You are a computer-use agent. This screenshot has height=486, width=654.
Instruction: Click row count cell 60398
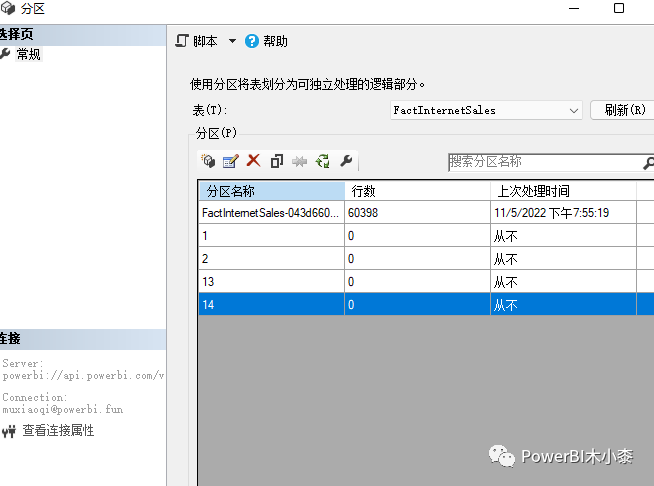(x=417, y=213)
